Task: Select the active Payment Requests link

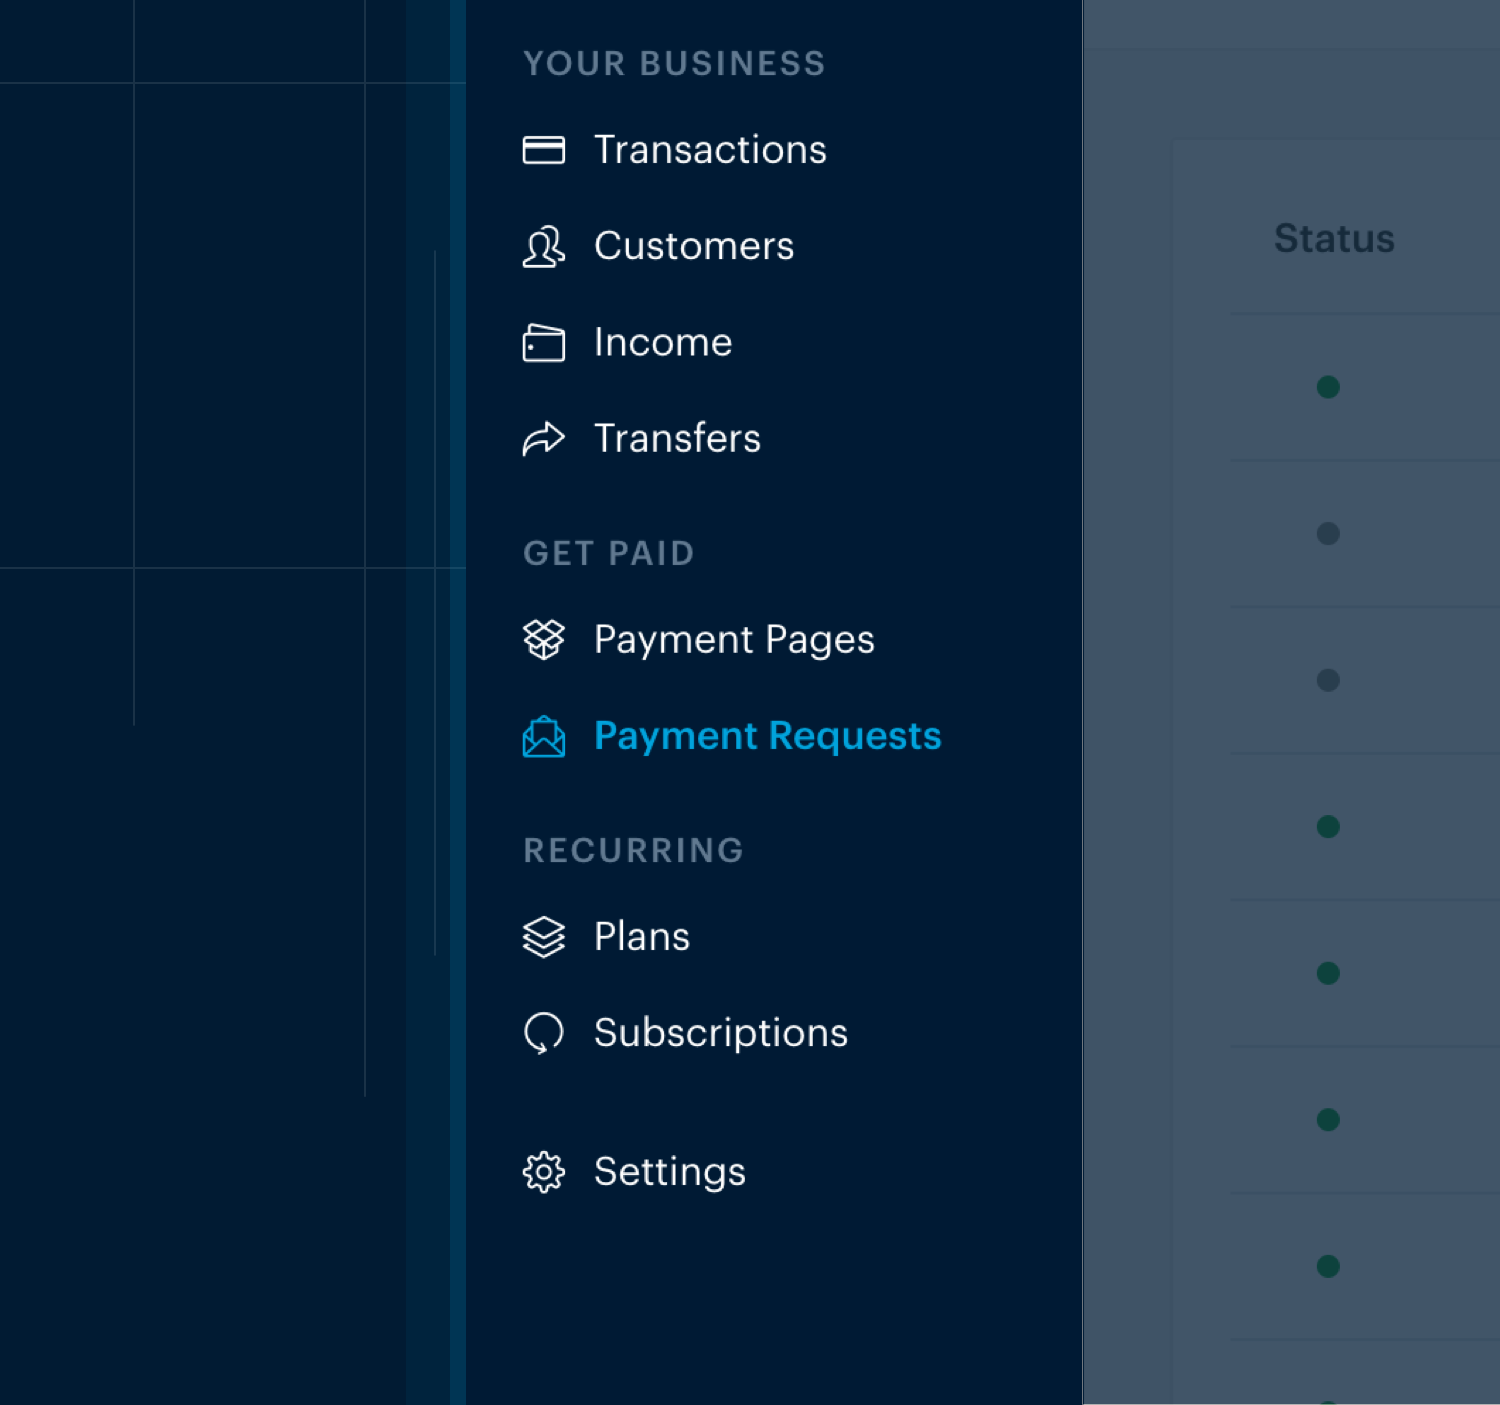Action: coord(767,736)
